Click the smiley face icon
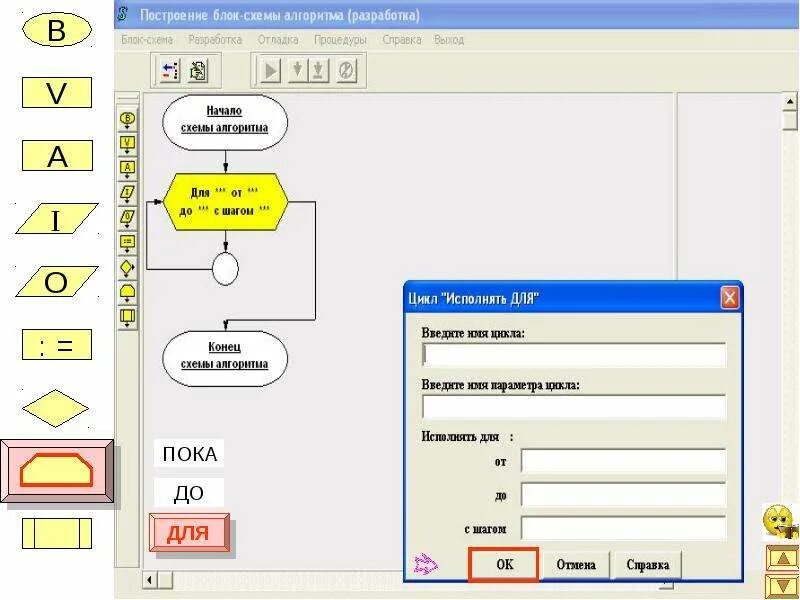Screen dimensions: 800x600 (779, 521)
